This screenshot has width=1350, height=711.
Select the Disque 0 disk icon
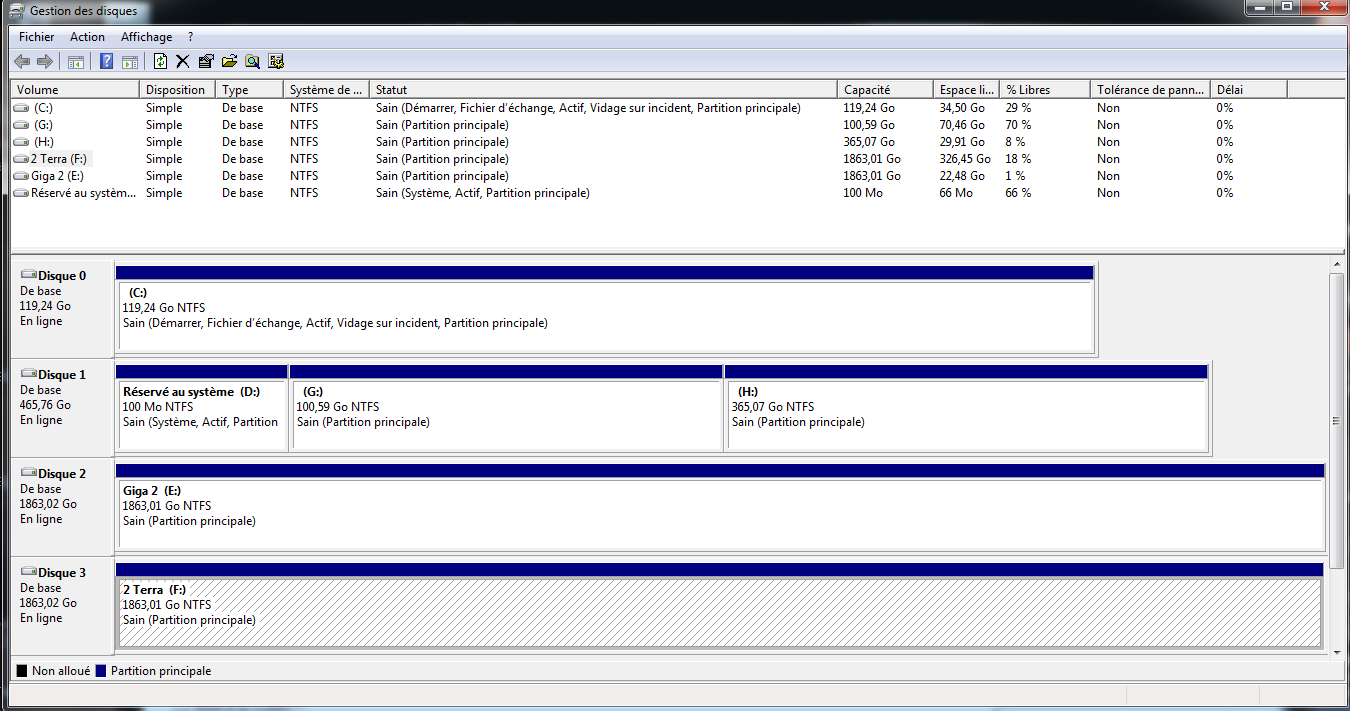pos(28,275)
